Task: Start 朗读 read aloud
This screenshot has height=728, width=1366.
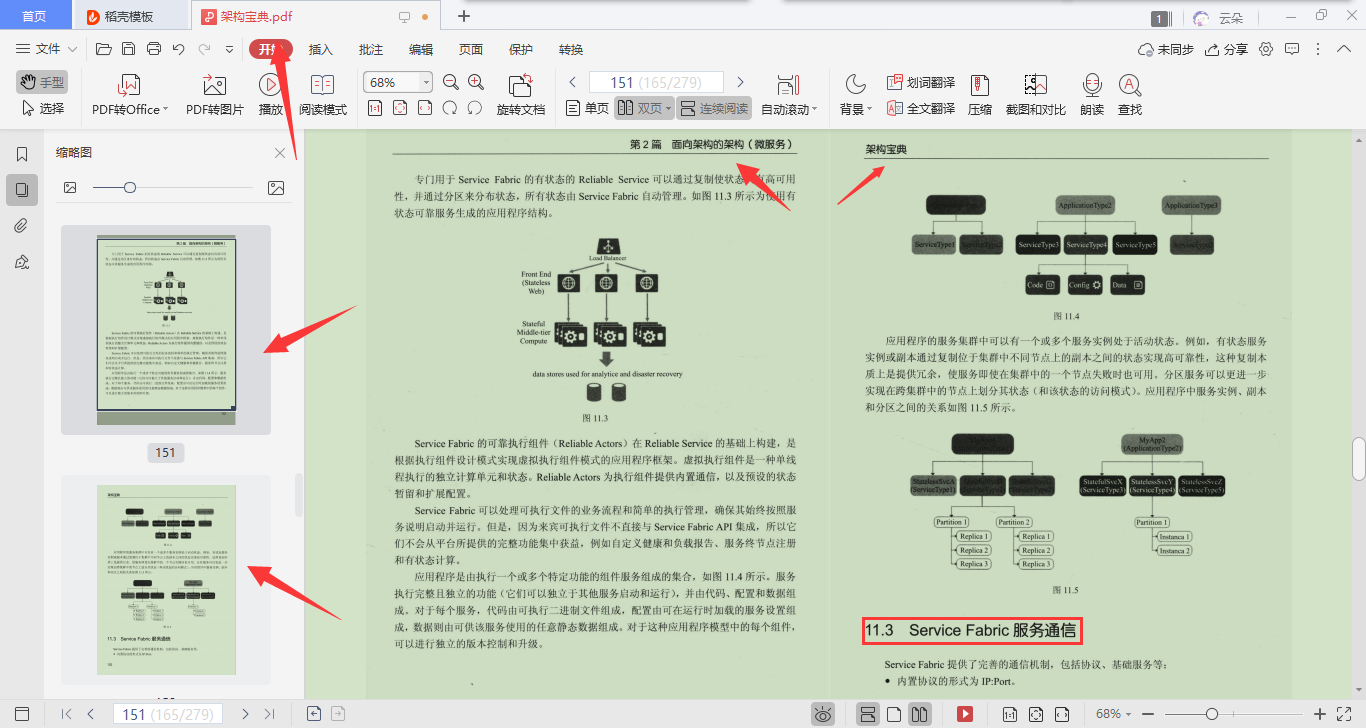Action: (1092, 95)
